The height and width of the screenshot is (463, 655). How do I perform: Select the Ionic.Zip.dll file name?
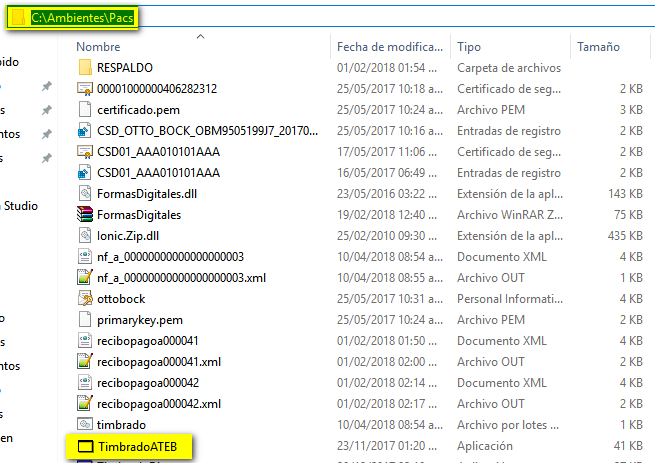pyautogui.click(x=128, y=236)
